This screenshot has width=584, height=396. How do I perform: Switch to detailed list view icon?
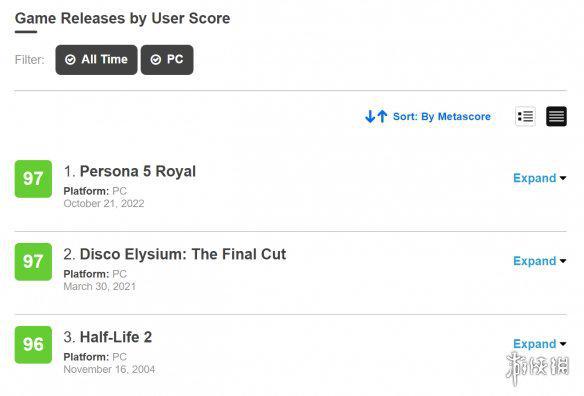526,117
